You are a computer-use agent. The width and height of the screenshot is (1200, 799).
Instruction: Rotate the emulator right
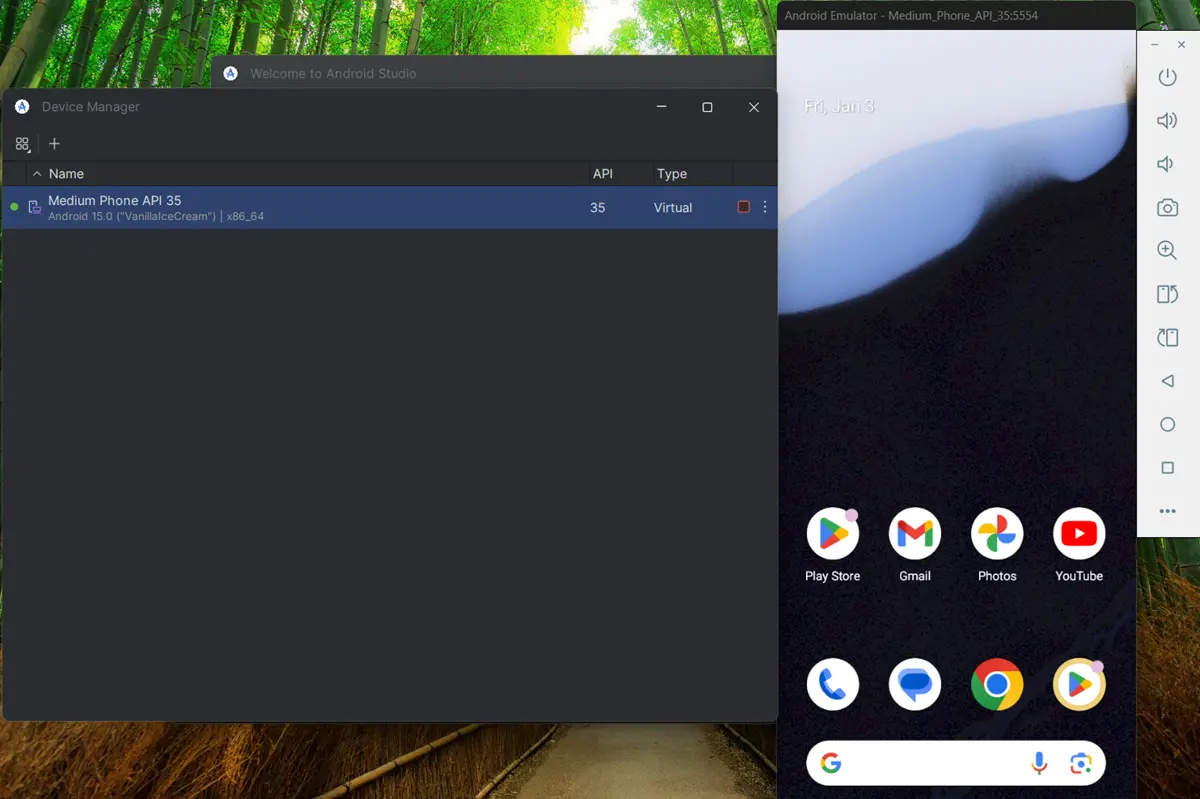coord(1167,338)
